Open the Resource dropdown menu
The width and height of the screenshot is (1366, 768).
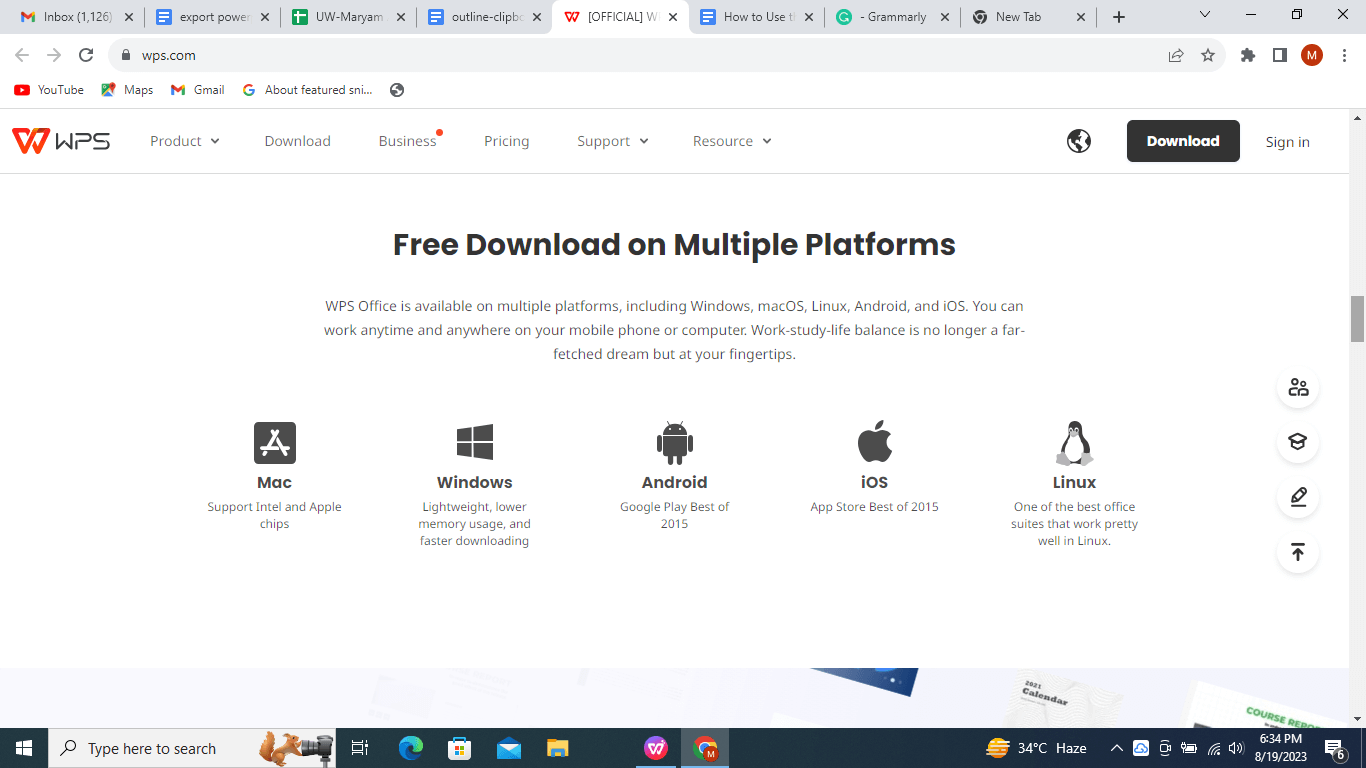pos(731,140)
